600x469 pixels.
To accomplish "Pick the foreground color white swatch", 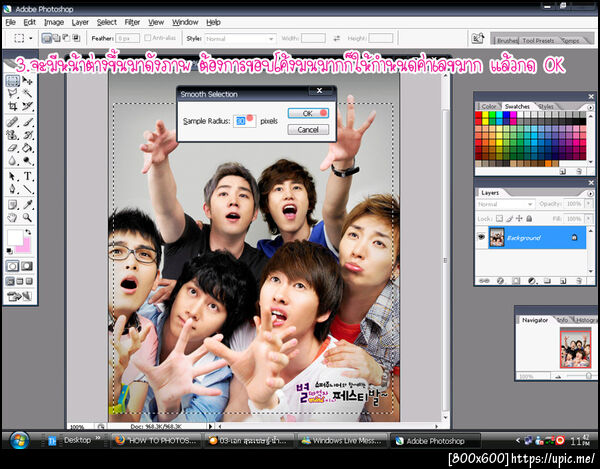I will (15, 237).
